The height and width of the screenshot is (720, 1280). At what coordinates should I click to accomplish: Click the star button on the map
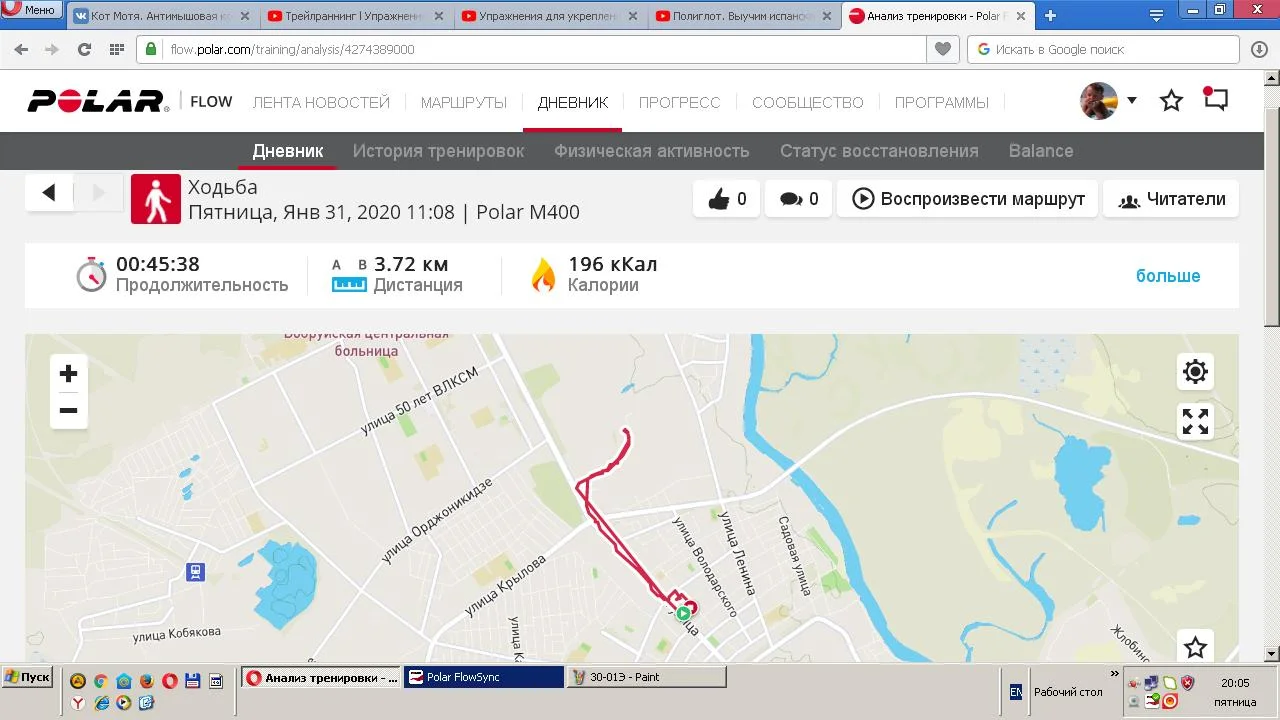(x=1195, y=647)
